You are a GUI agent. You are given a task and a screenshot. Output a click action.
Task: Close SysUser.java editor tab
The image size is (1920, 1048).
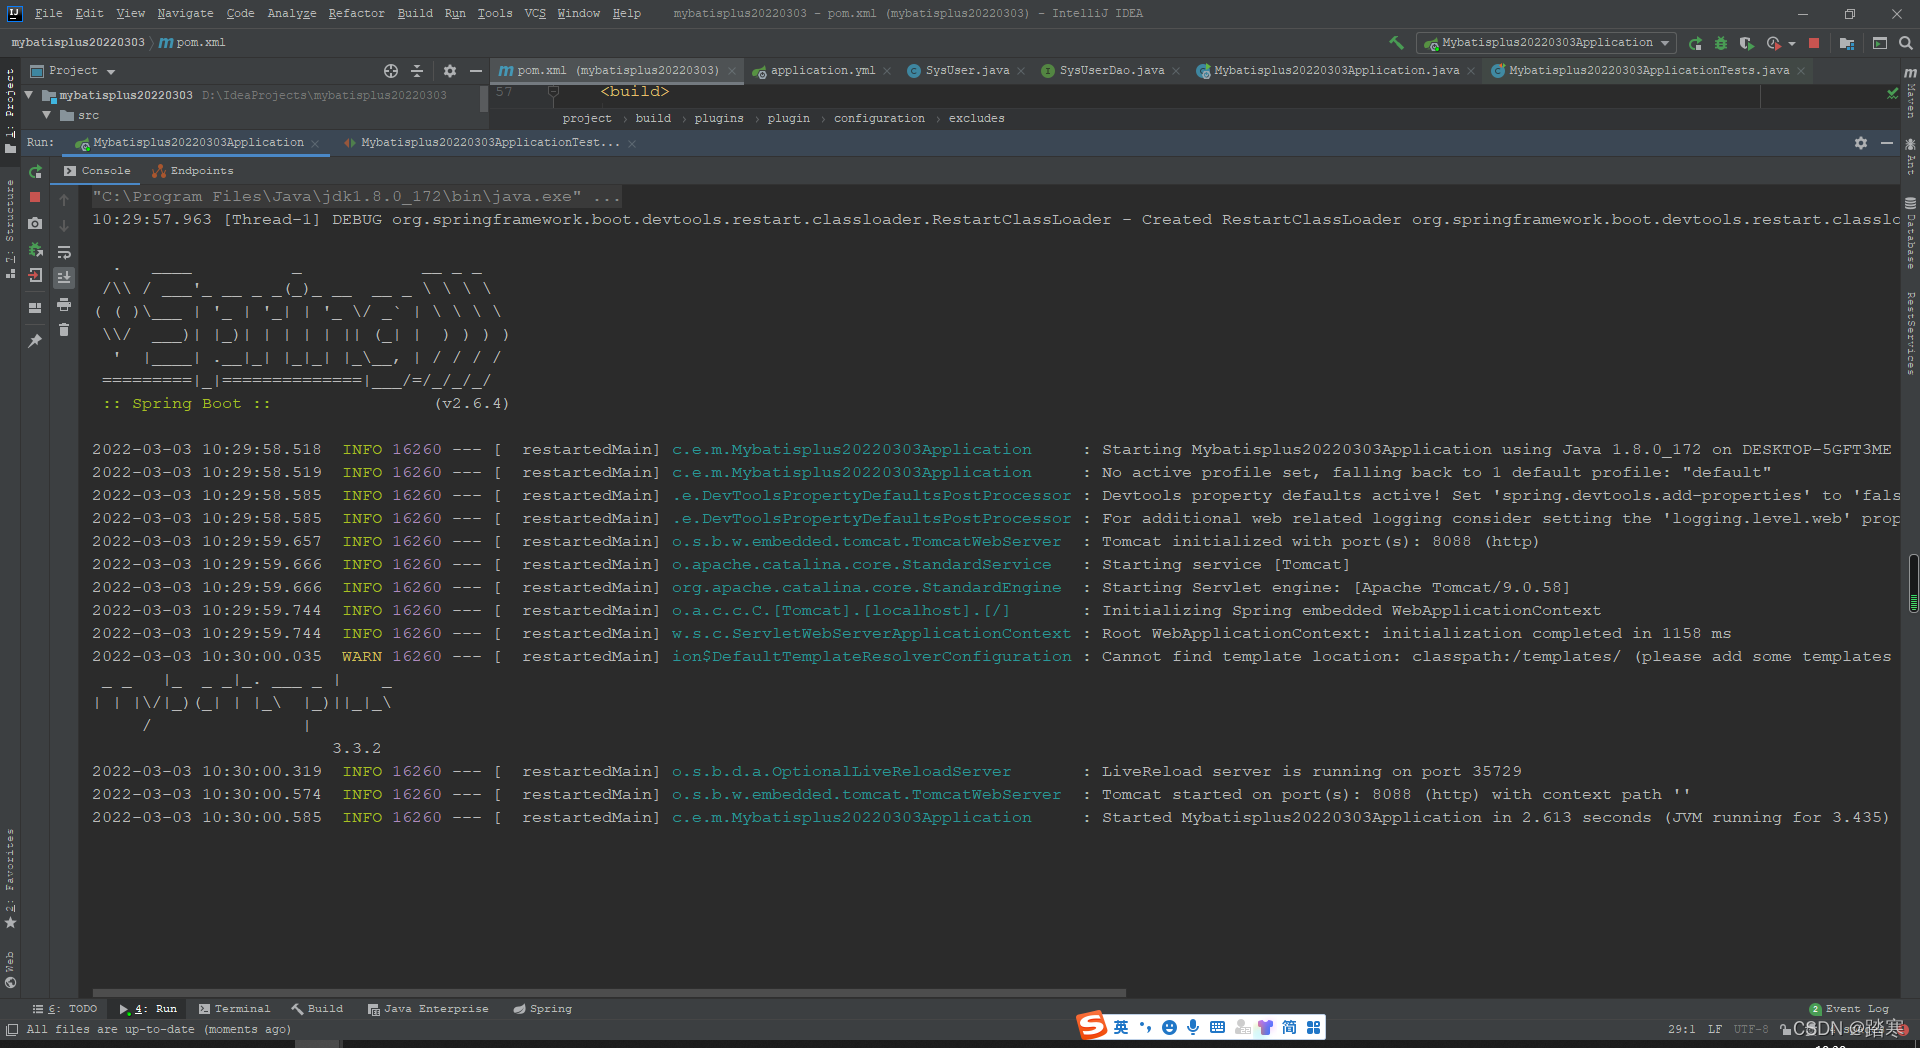tap(1020, 71)
